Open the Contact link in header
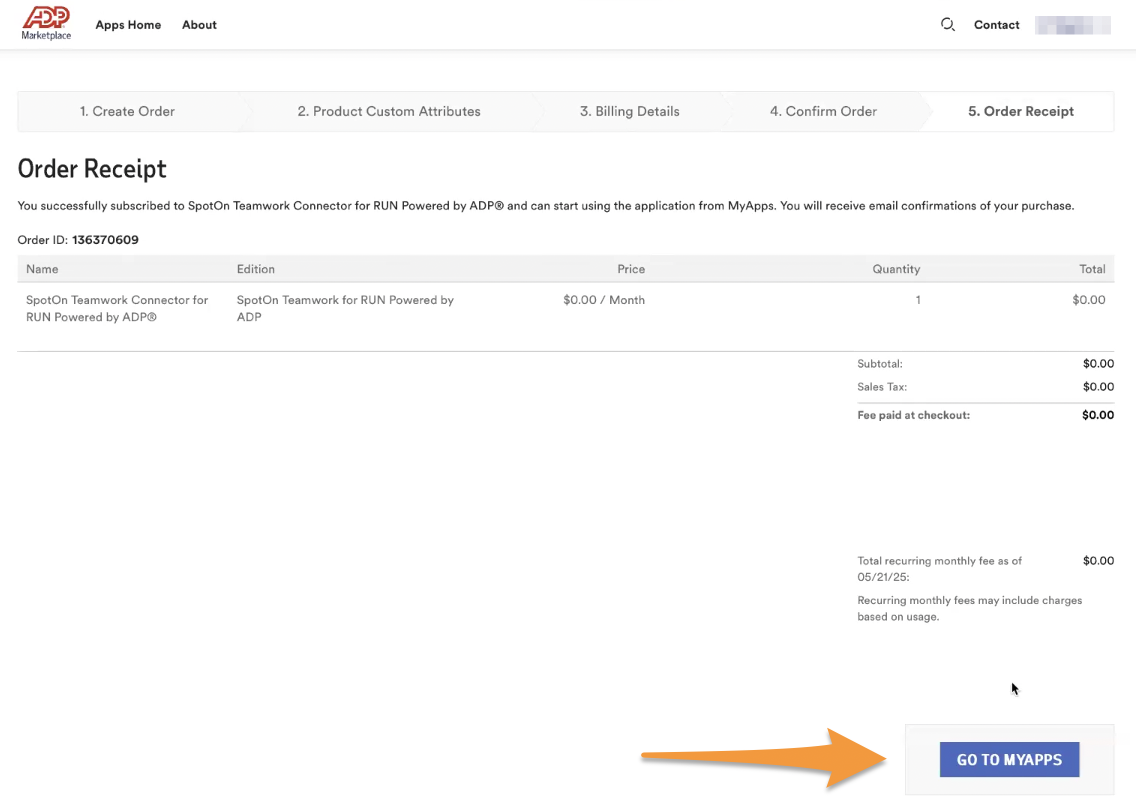 point(996,25)
